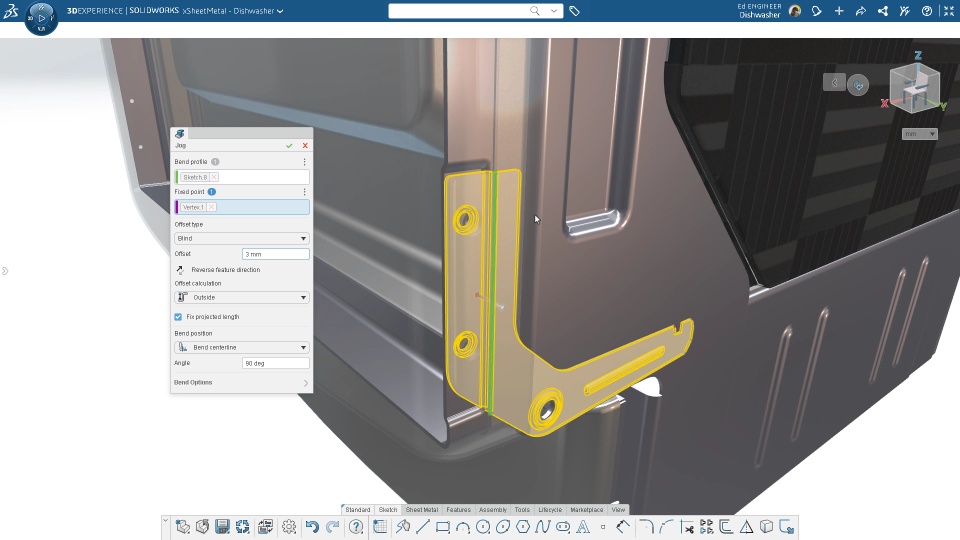The width and height of the screenshot is (960, 540).
Task: Switch to the View tab
Action: pyautogui.click(x=618, y=509)
